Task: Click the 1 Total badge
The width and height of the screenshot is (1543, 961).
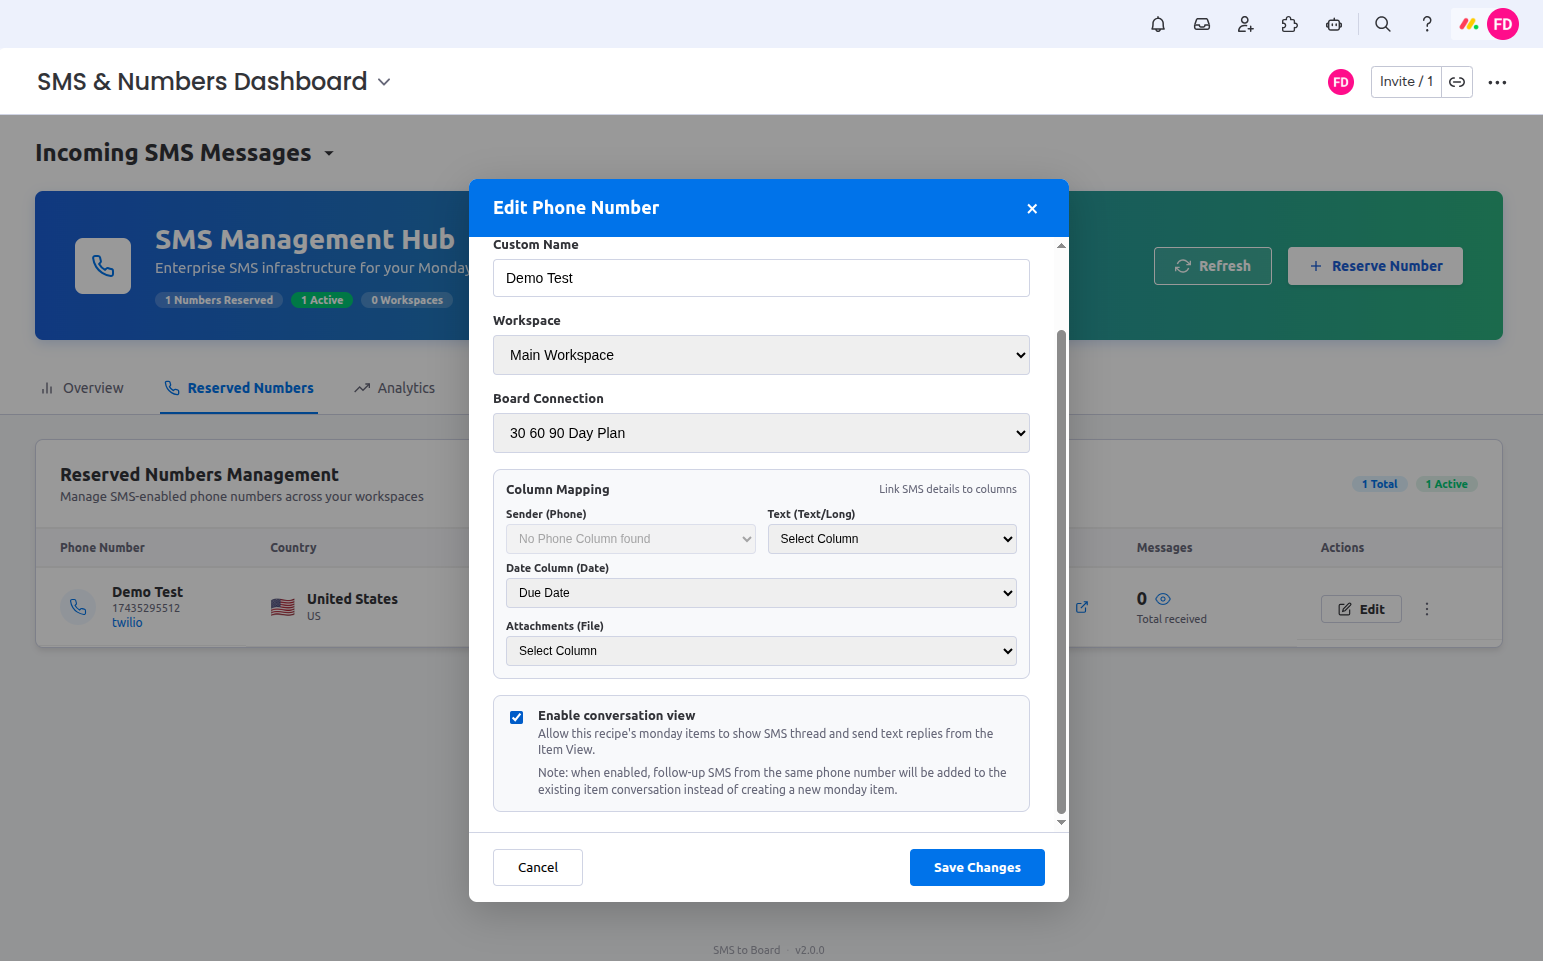Action: tap(1380, 484)
